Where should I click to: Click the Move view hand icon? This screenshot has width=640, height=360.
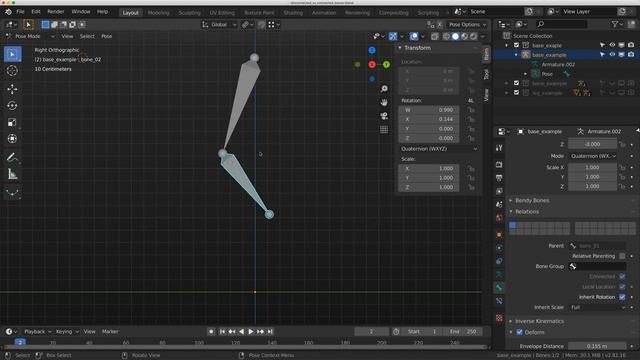384,102
